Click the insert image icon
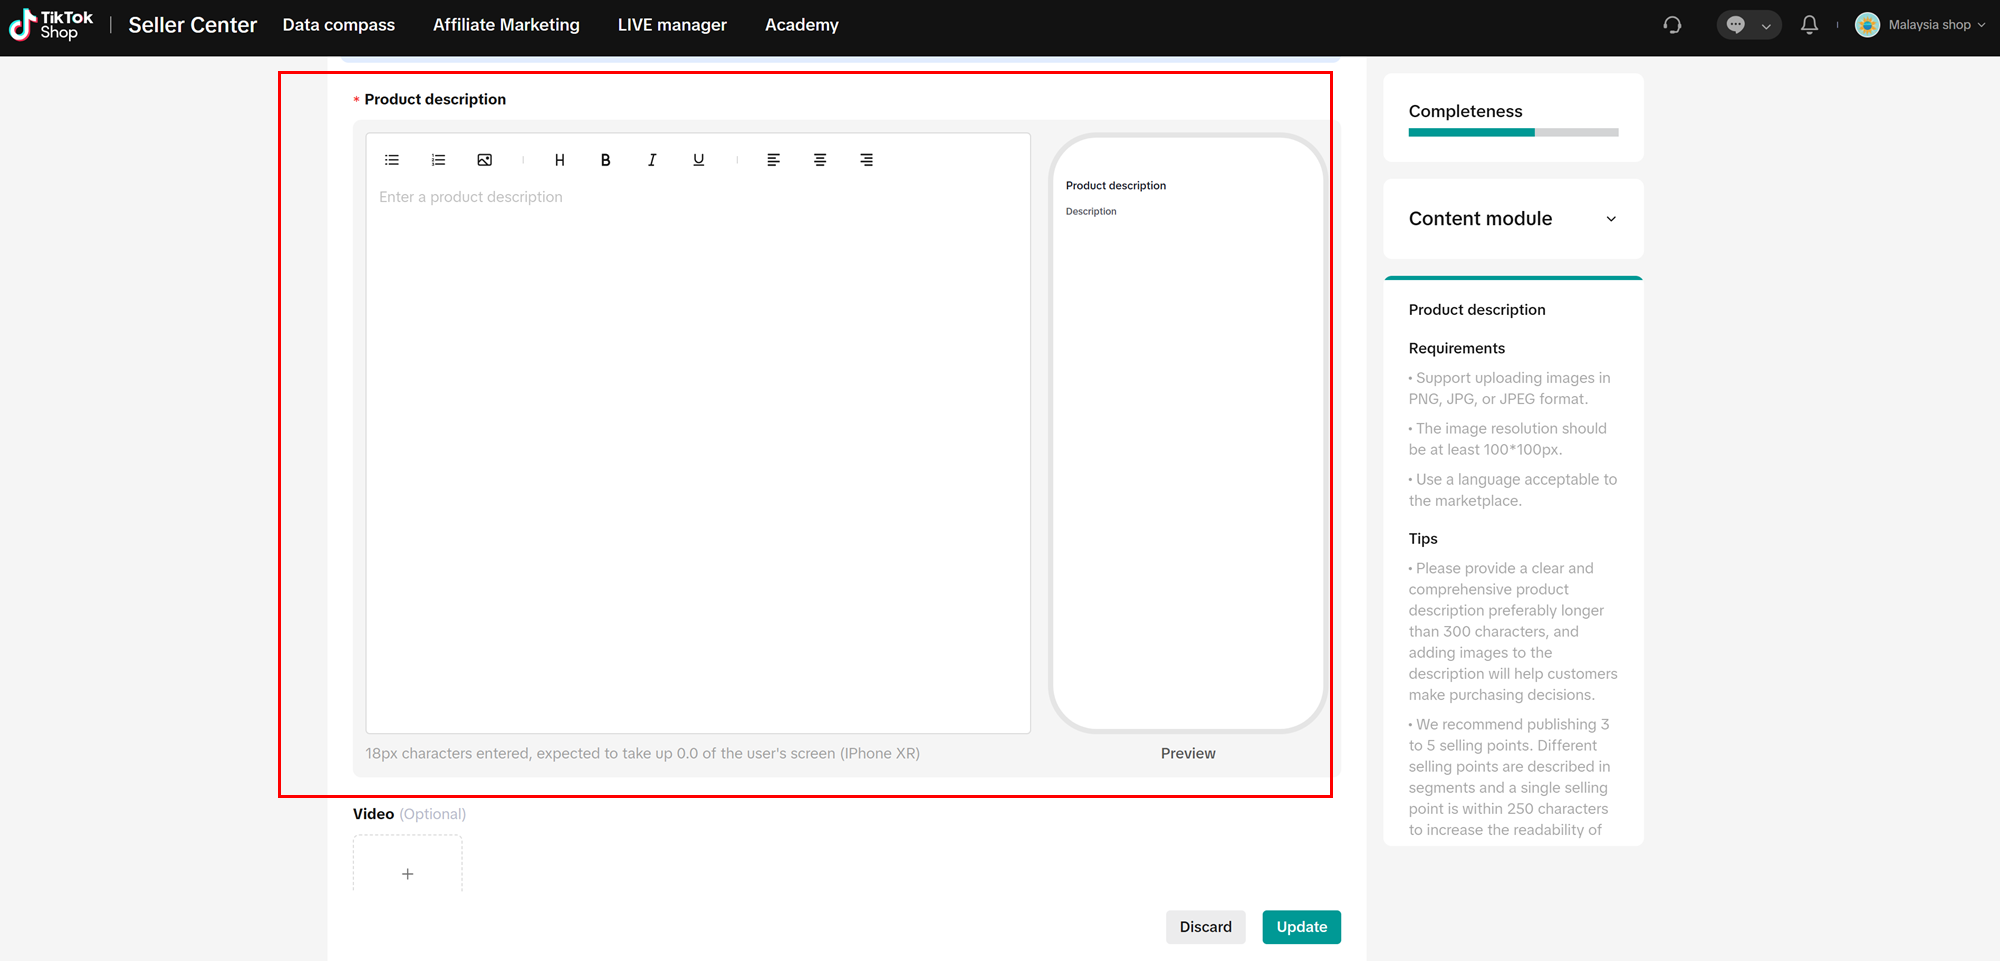This screenshot has height=961, width=2000. (x=485, y=160)
